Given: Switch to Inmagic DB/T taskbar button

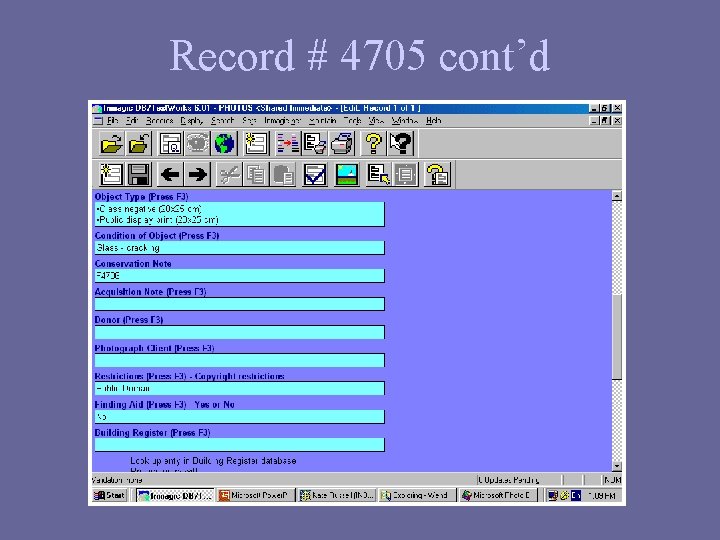Looking at the screenshot, I should click(175, 495).
